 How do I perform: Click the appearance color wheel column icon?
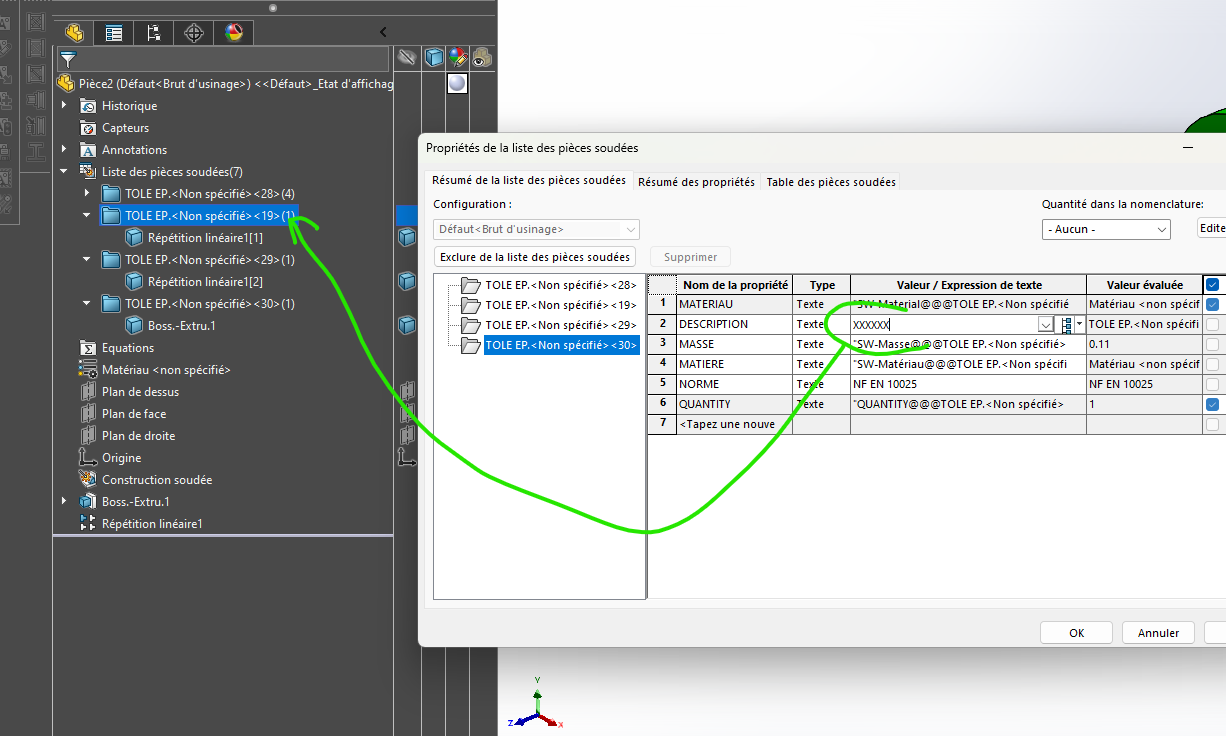pyautogui.click(x=458, y=58)
